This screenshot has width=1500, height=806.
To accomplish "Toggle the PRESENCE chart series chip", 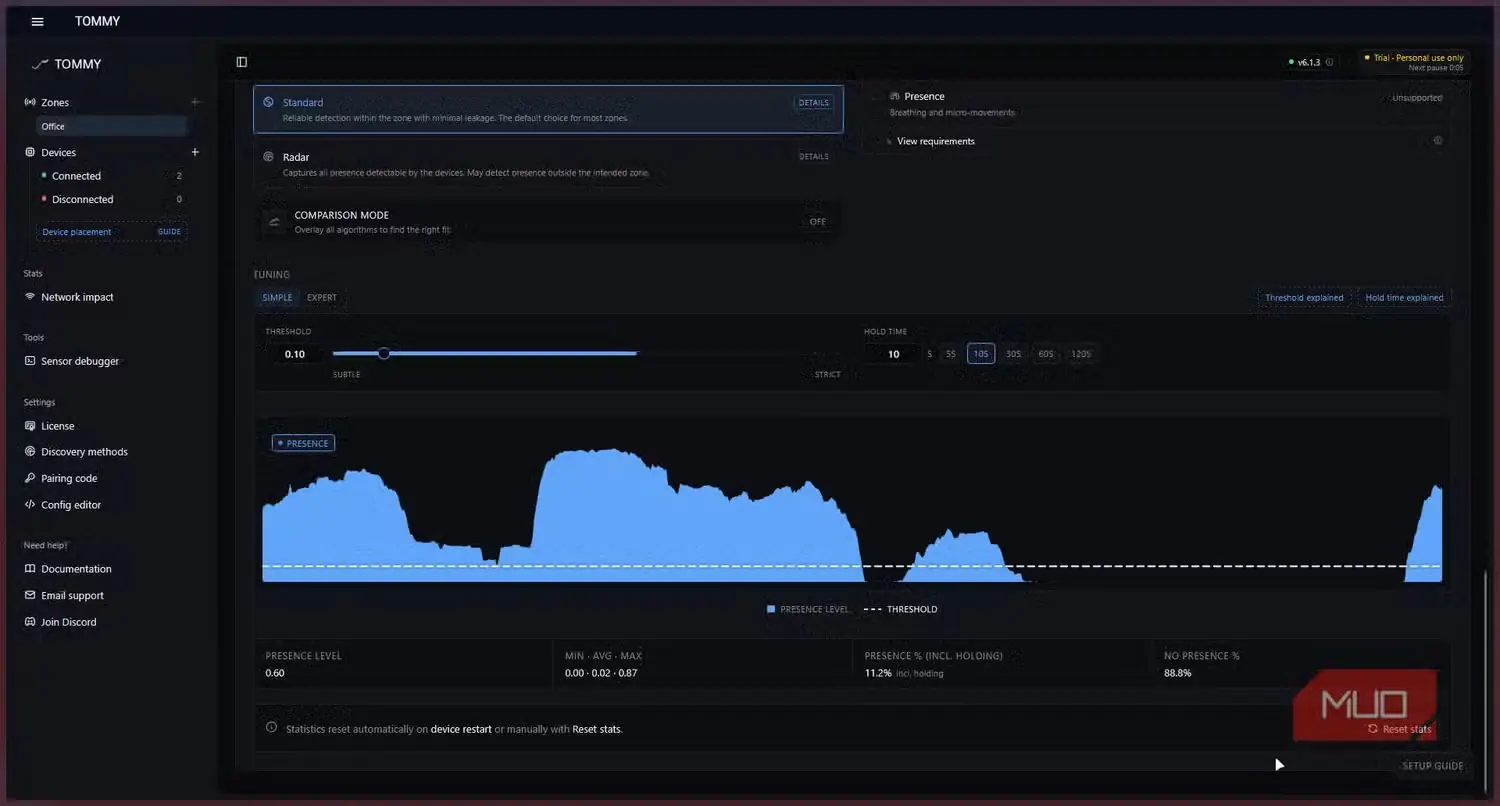I will 303,443.
